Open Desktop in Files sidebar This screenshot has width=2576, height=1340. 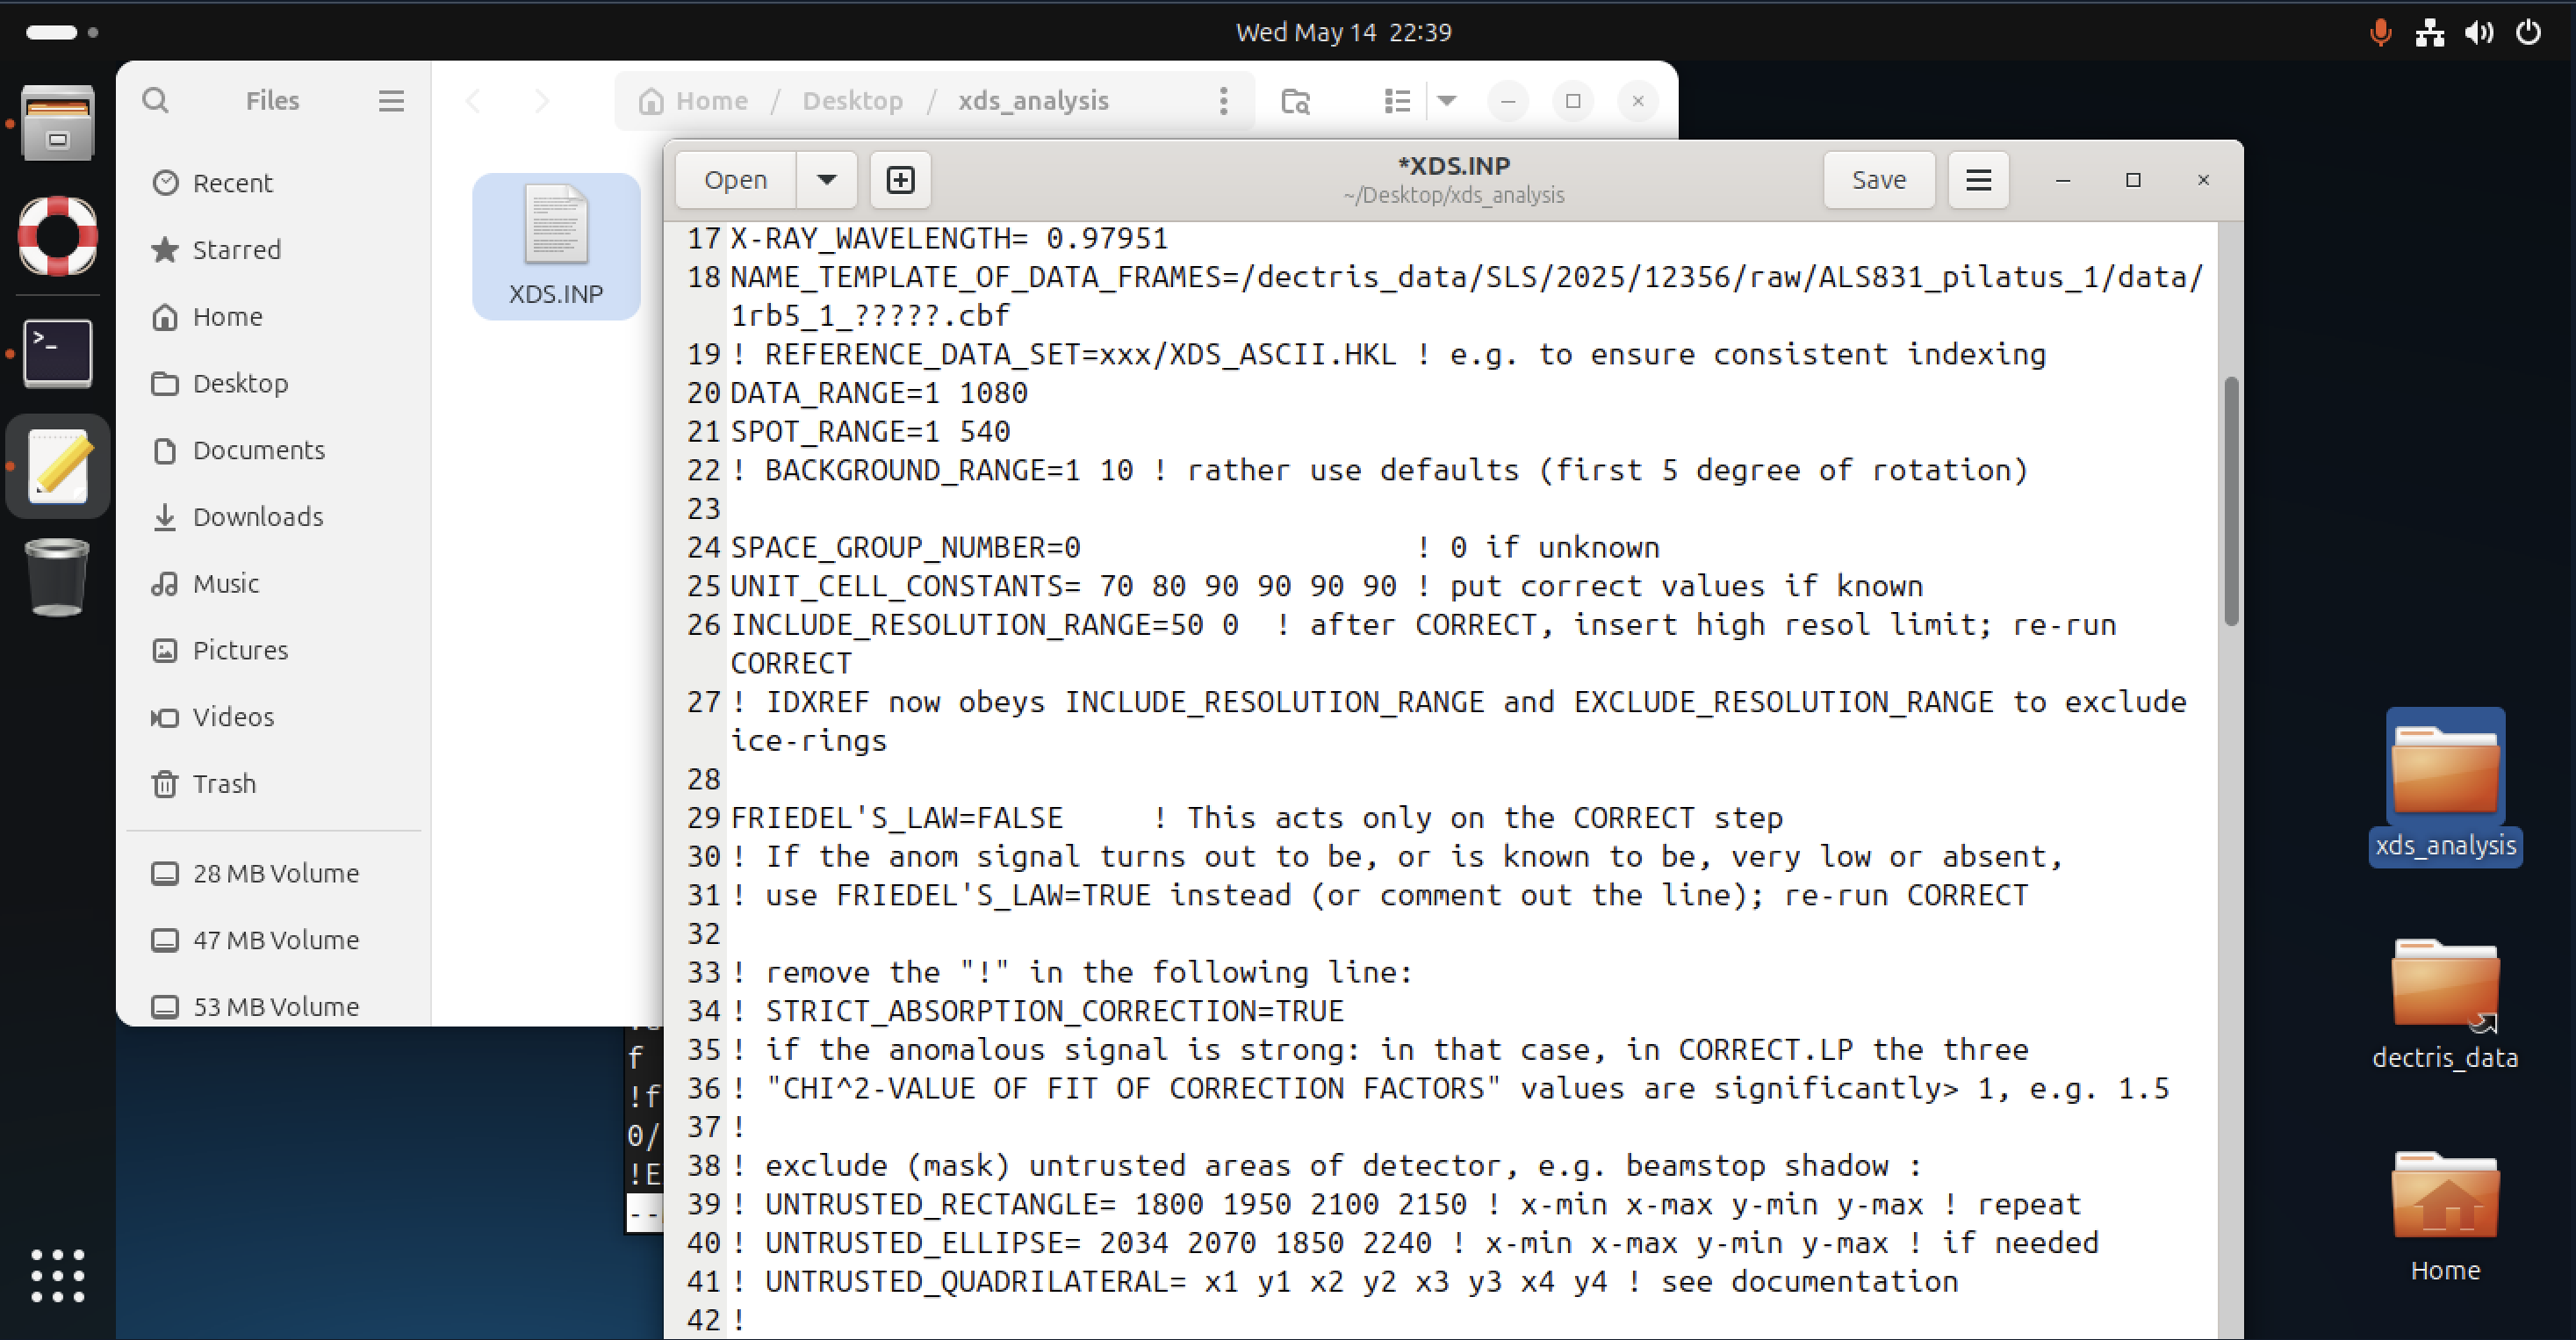(273, 383)
